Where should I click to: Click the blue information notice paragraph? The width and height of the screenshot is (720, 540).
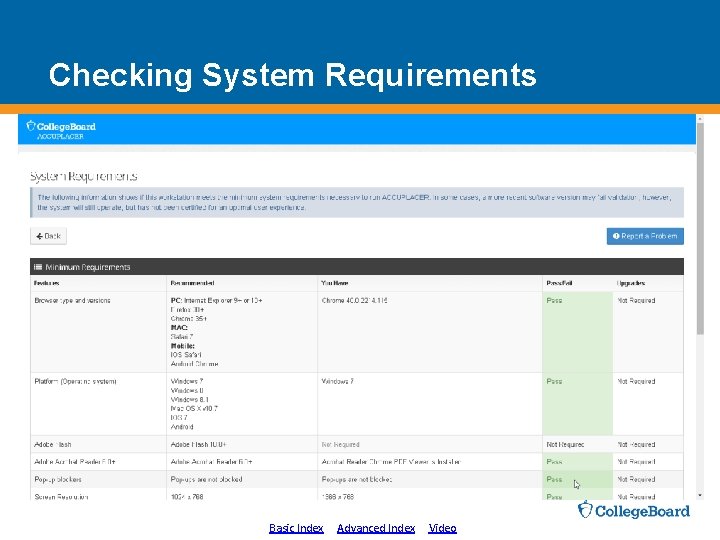tap(357, 202)
